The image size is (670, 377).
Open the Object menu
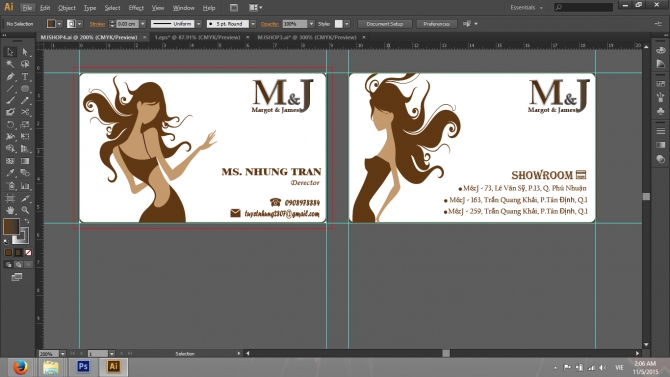pos(67,8)
